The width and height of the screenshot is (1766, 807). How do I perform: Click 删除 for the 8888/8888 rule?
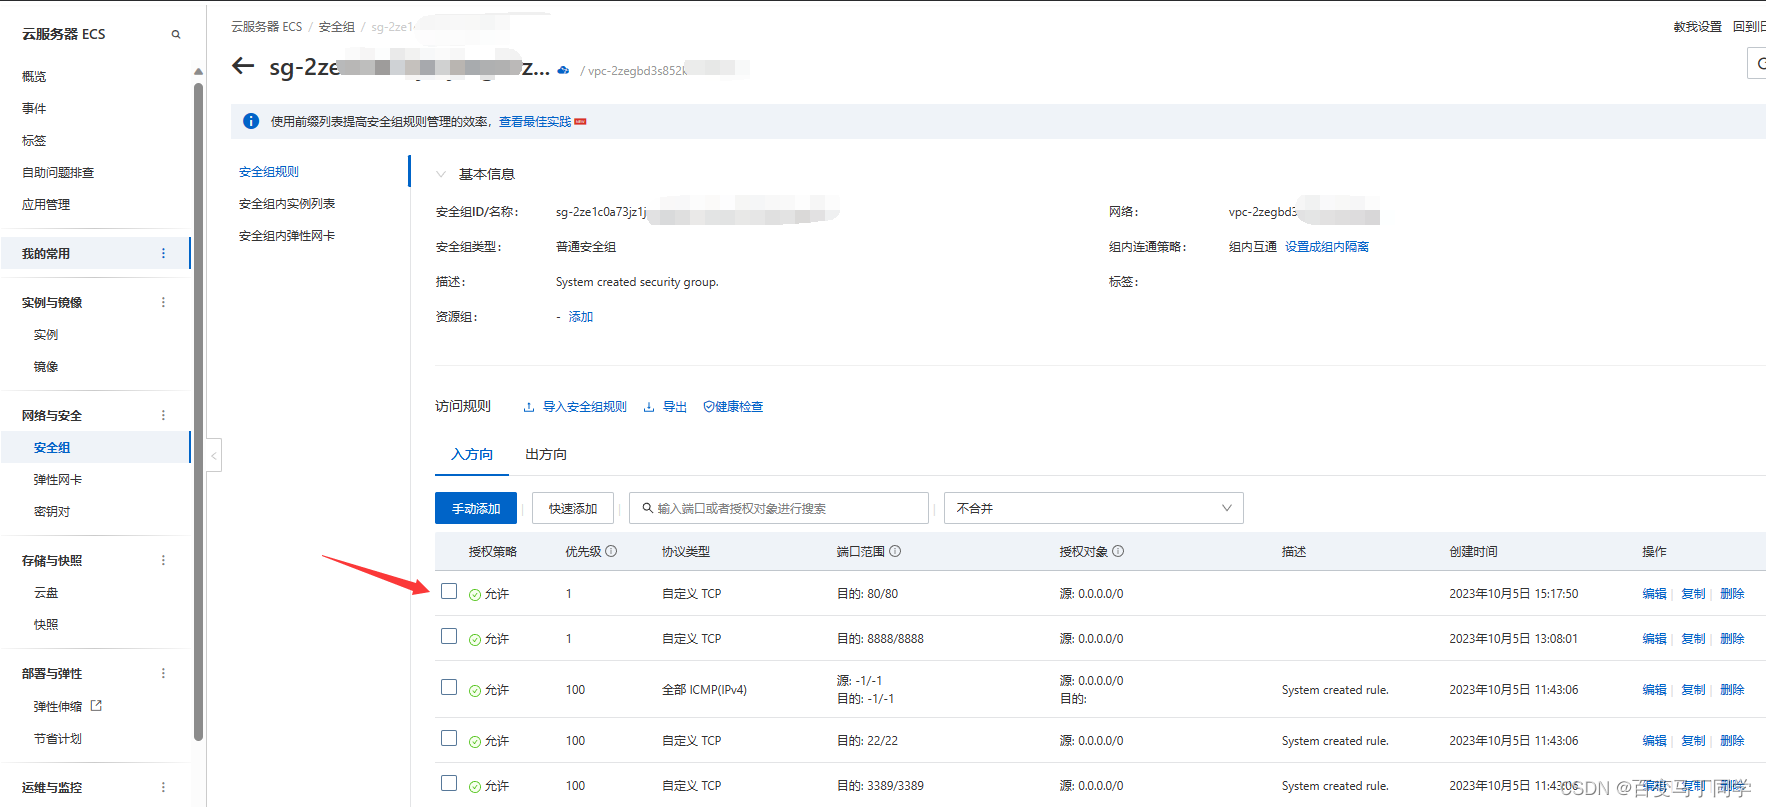click(1732, 639)
